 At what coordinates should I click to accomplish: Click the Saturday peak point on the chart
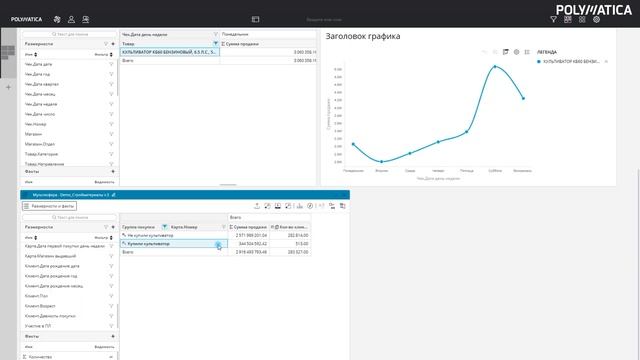click(495, 66)
